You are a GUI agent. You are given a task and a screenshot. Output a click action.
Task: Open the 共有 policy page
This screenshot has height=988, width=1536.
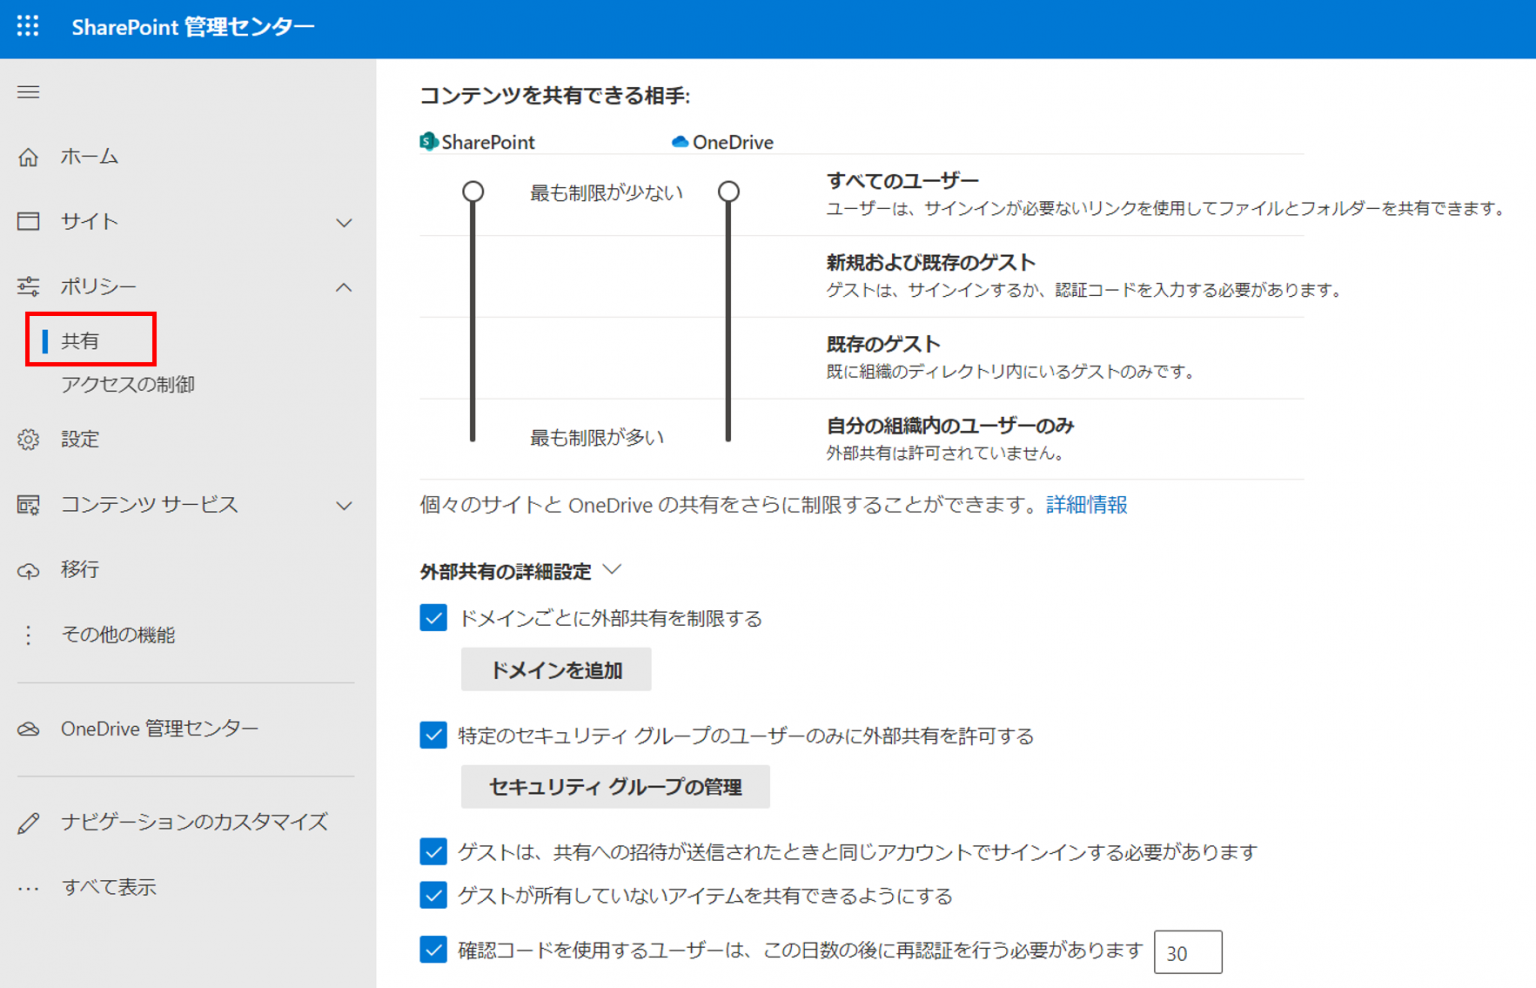point(80,341)
